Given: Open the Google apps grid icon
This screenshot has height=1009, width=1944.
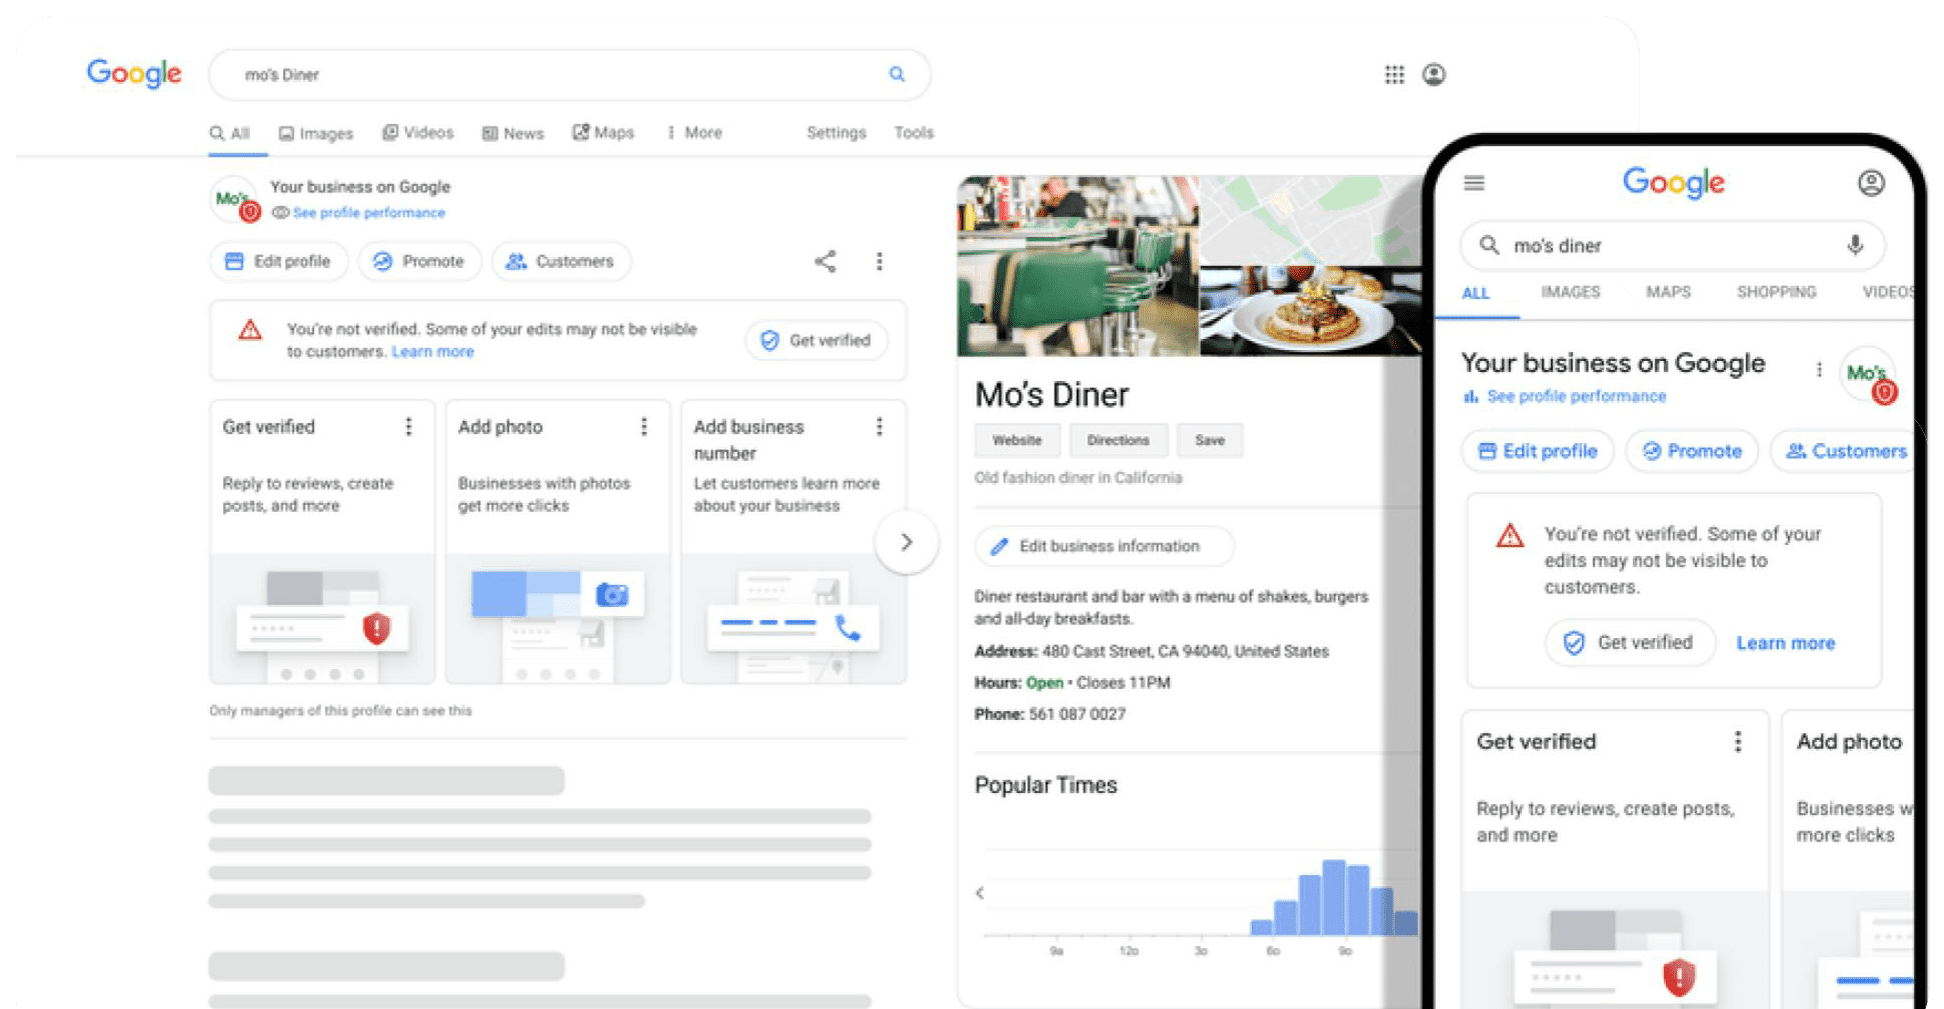Looking at the screenshot, I should (x=1394, y=74).
